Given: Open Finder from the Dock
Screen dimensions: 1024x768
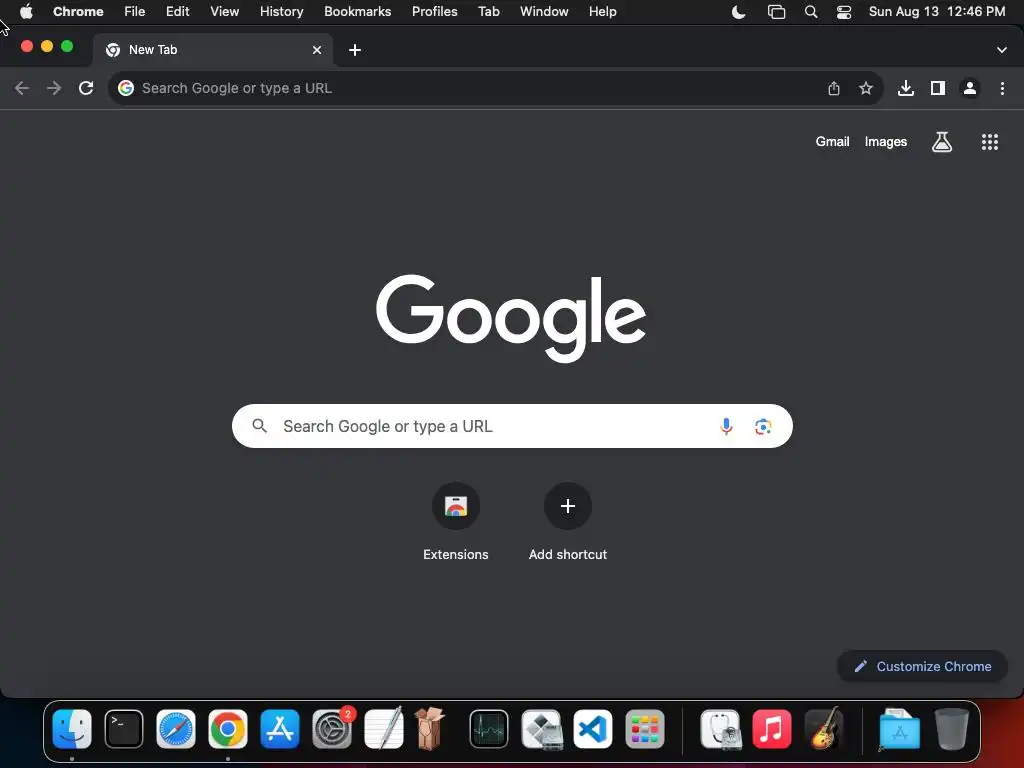Looking at the screenshot, I should point(72,729).
